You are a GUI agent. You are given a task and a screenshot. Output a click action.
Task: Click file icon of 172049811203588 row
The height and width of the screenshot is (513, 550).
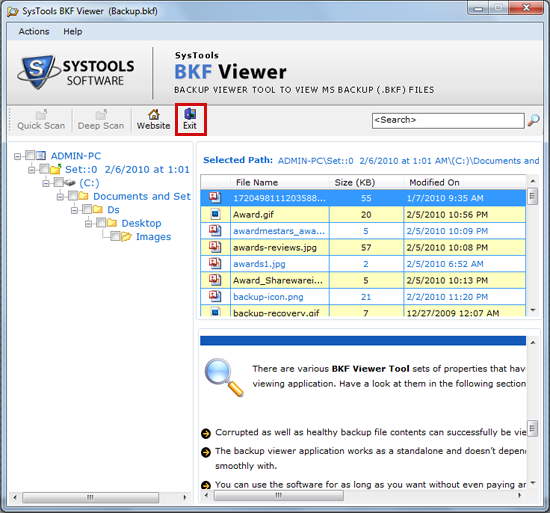(215, 197)
